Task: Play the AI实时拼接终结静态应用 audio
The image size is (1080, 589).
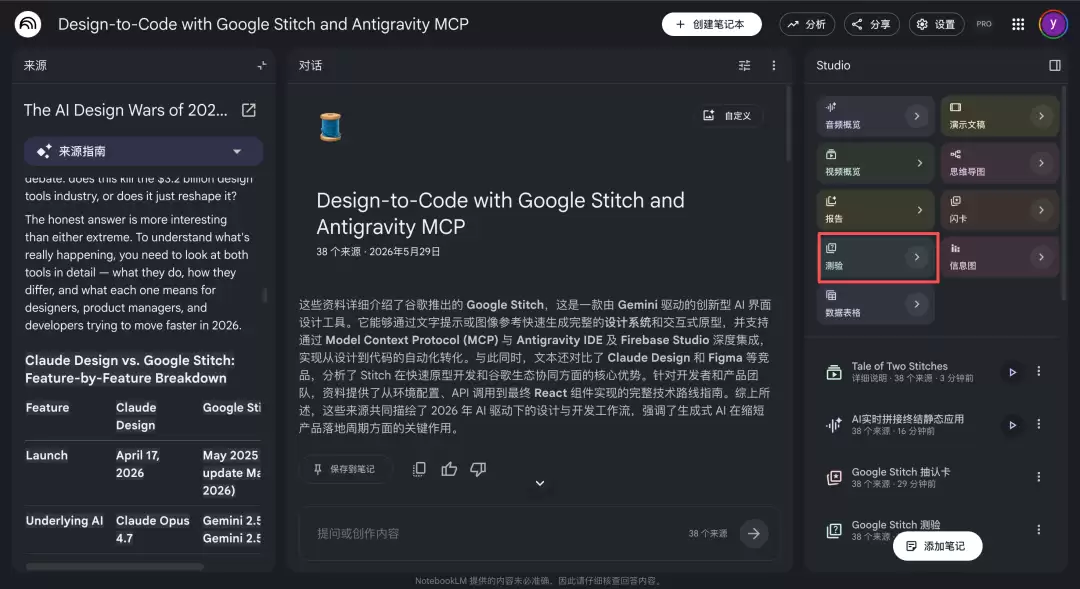Action: (1012, 425)
